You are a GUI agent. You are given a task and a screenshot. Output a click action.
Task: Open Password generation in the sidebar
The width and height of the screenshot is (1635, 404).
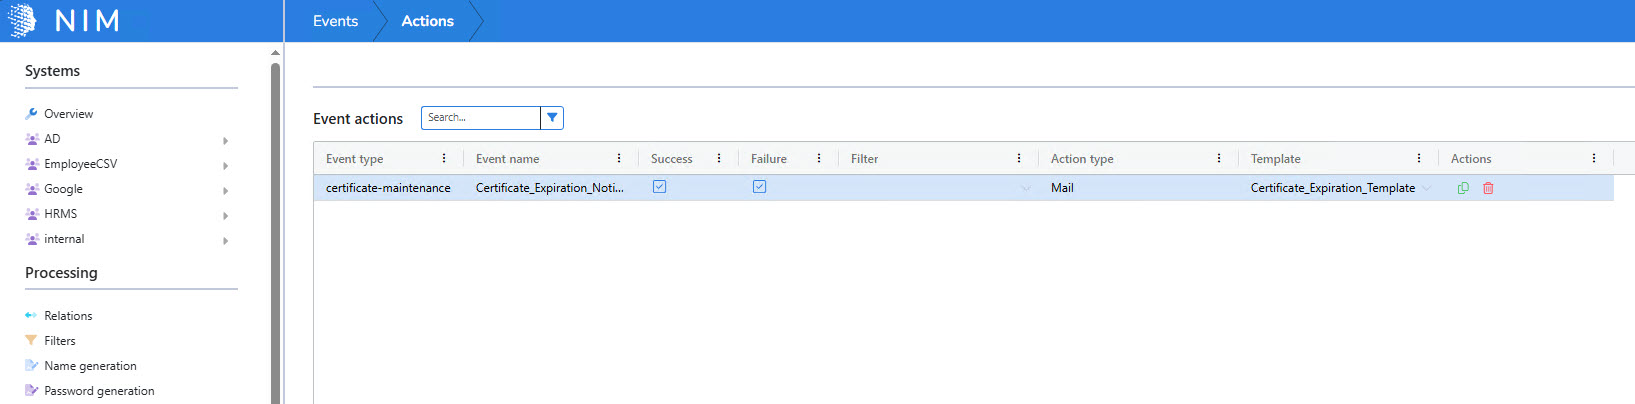(x=99, y=391)
